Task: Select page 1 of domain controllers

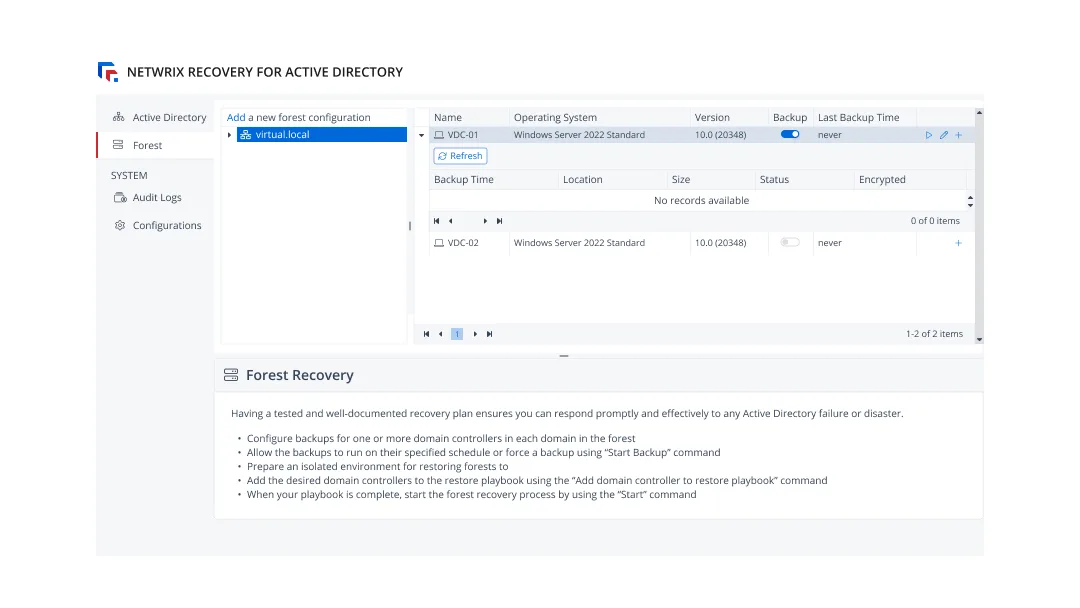Action: tap(457, 334)
